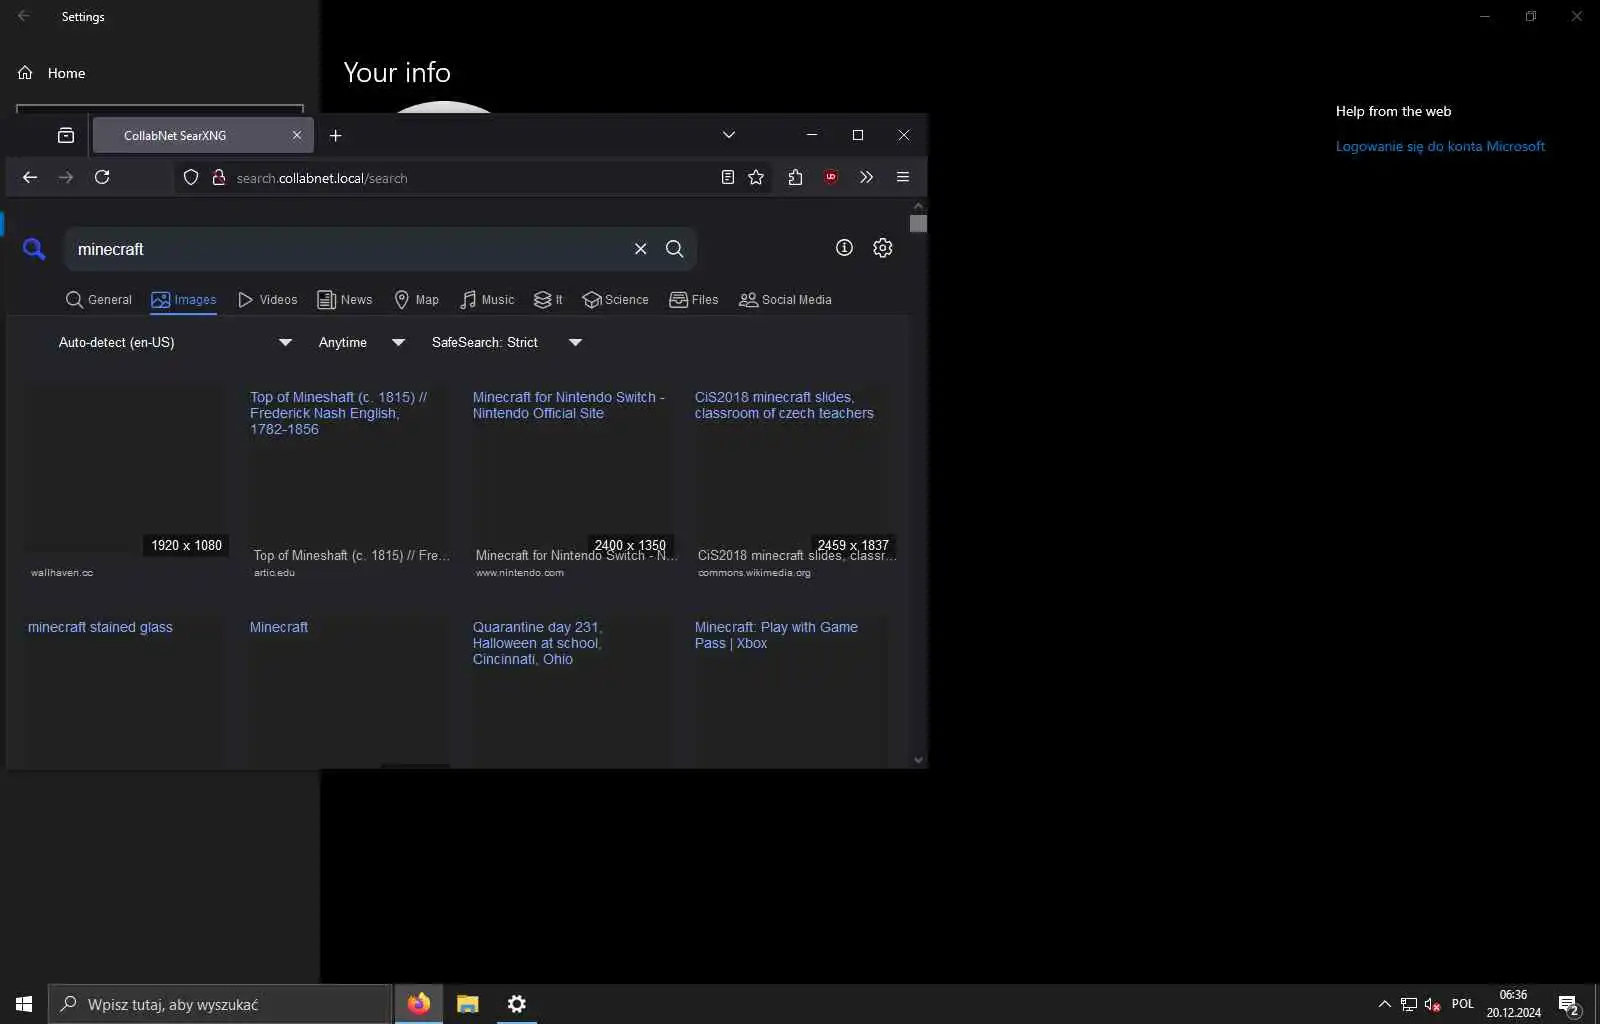Open Home in the Settings window
Screen dimensions: 1600x1024
pyautogui.click(x=52, y=73)
